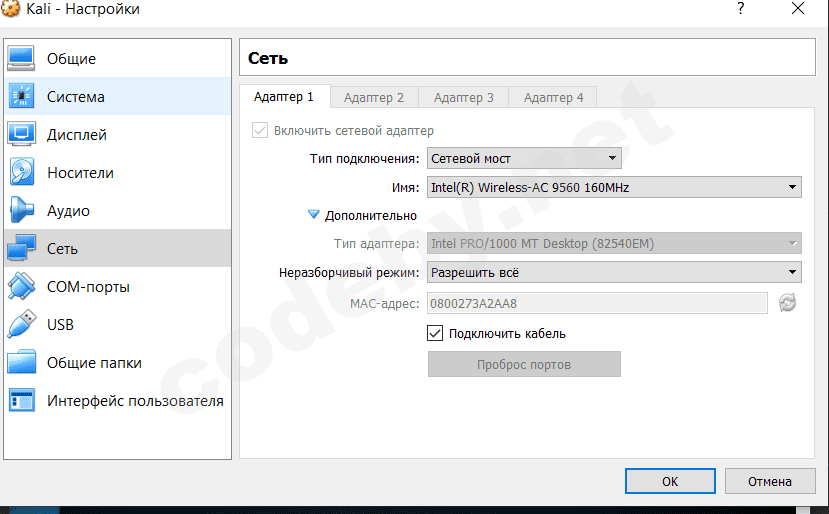Select the Сеть sidebar label
The height and width of the screenshot is (514, 829).
pos(62,249)
